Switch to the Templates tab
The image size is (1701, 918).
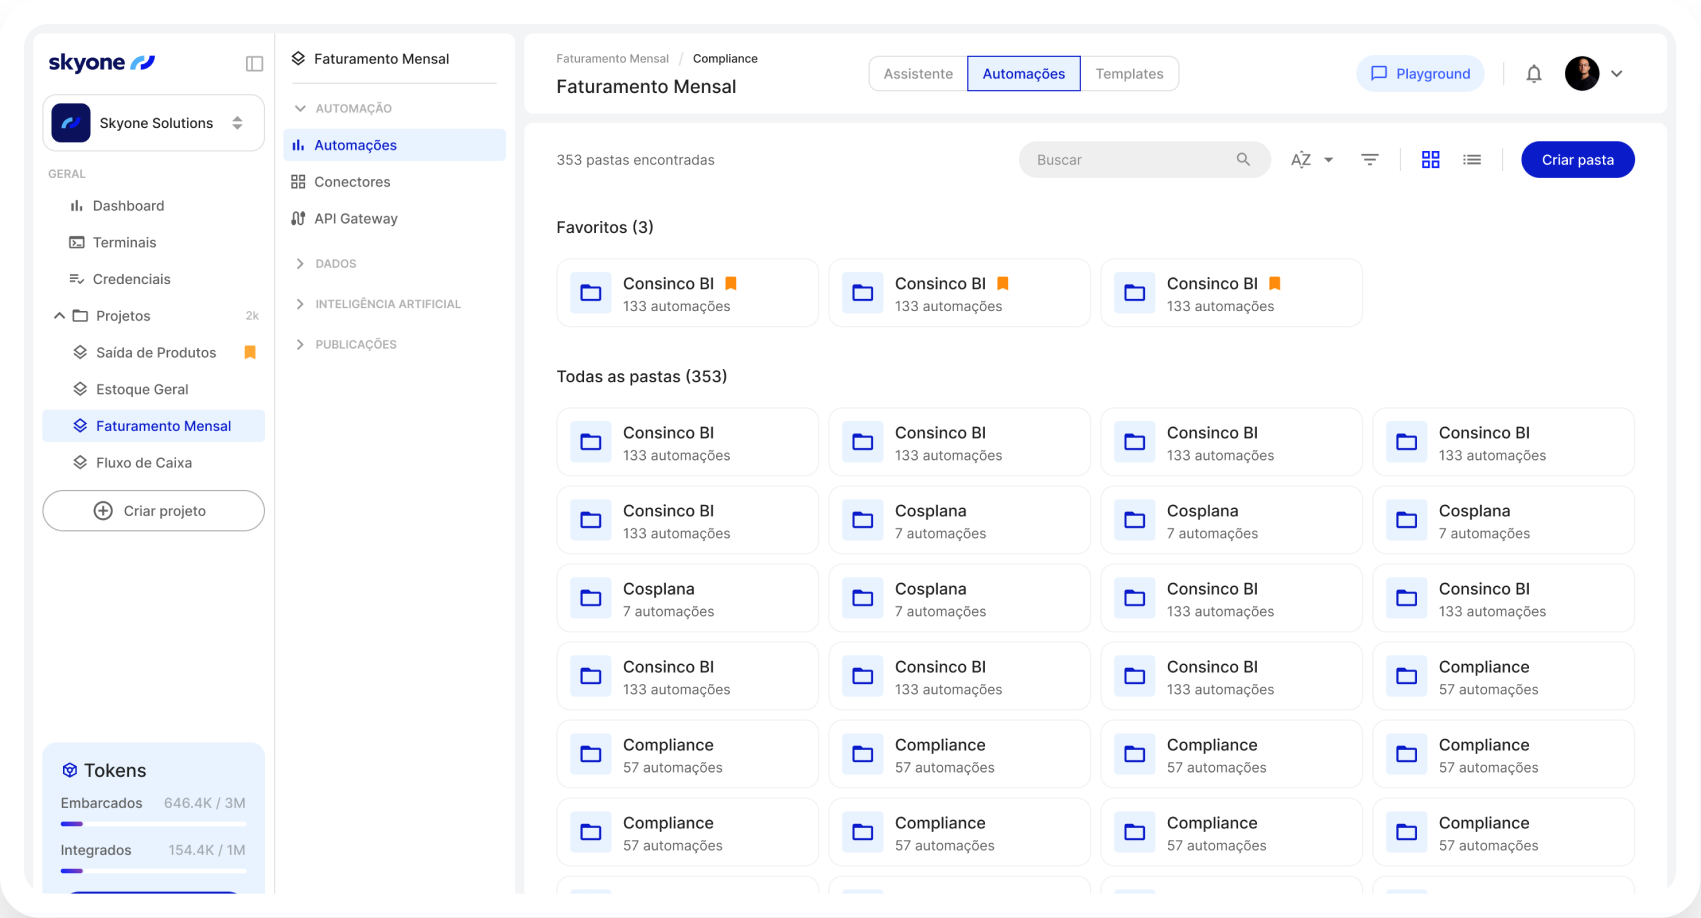(x=1129, y=74)
